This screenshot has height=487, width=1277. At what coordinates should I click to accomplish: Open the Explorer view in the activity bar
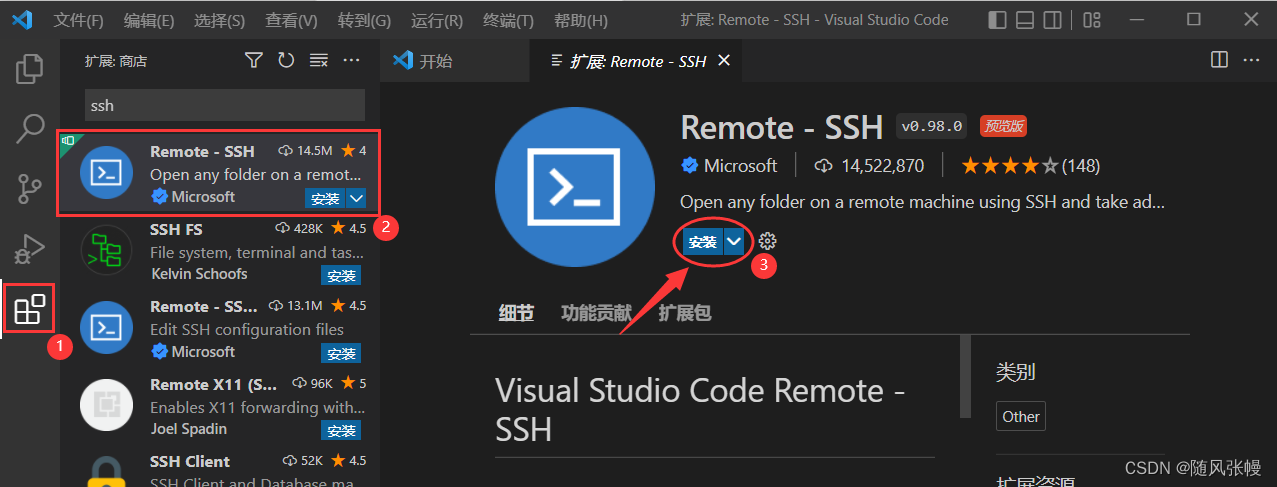pos(30,68)
